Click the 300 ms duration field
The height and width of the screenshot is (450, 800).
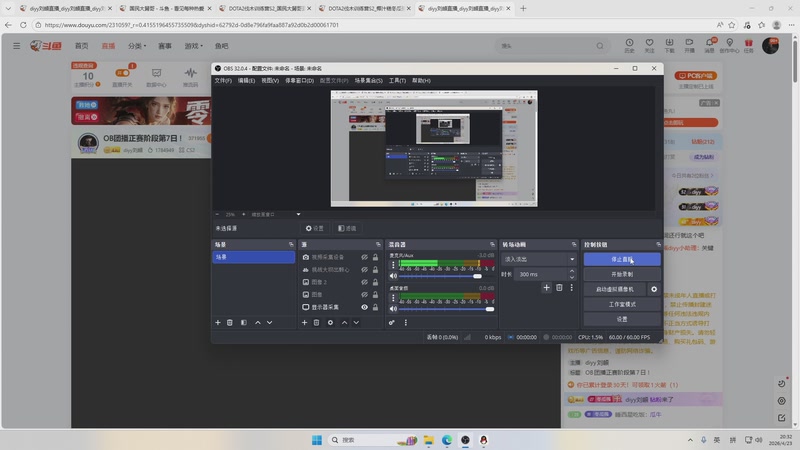pyautogui.click(x=541, y=274)
